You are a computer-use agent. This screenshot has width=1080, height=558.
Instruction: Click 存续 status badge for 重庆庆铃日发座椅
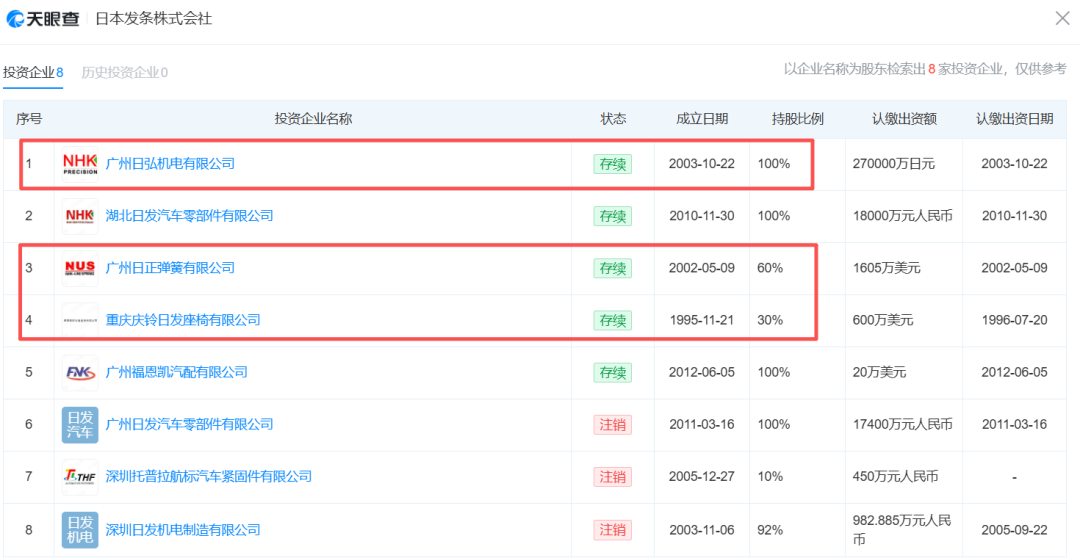(613, 320)
